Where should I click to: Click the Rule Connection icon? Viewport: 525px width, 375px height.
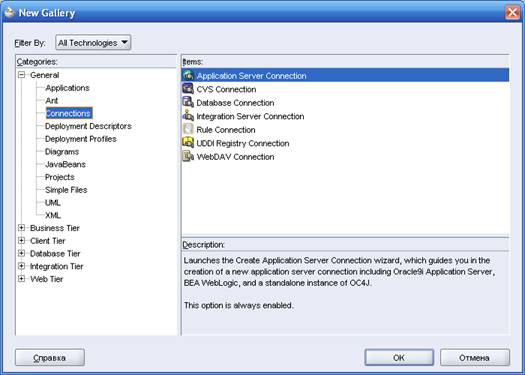tap(188, 129)
